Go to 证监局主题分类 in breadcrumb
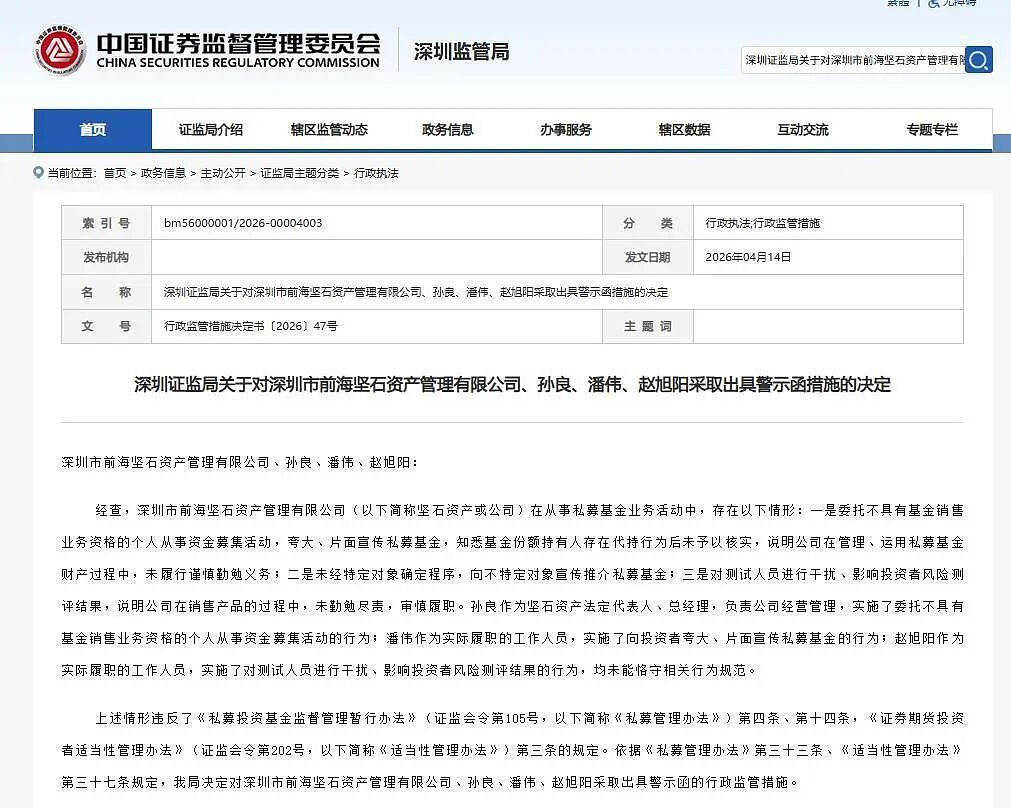The image size is (1011, 808). [300, 173]
